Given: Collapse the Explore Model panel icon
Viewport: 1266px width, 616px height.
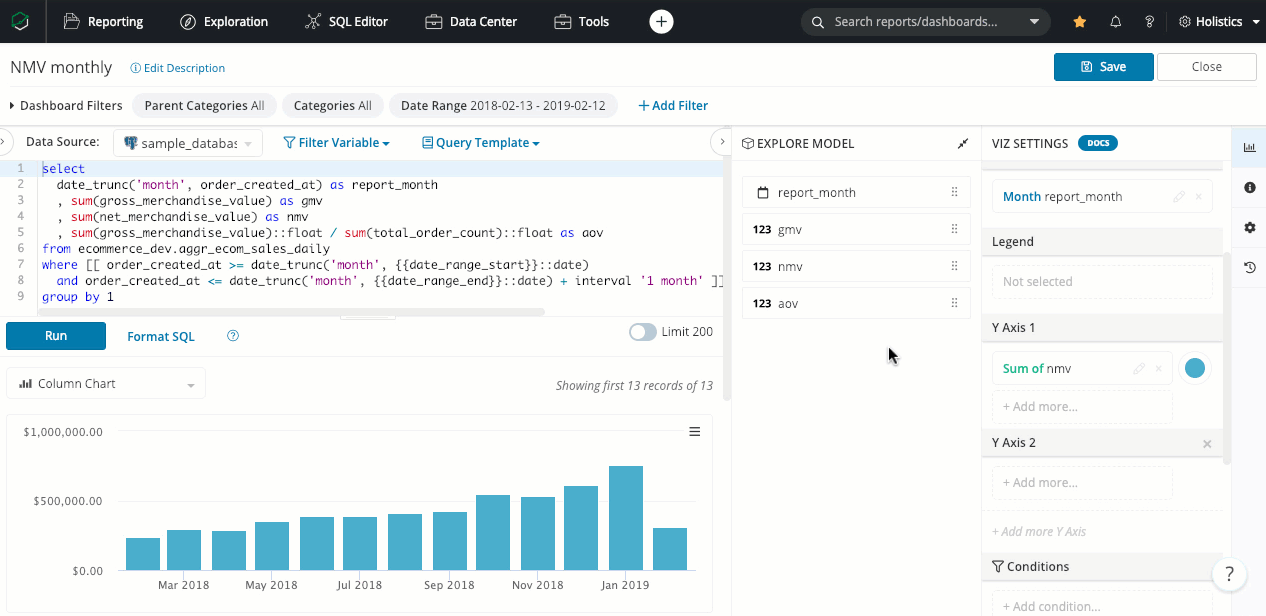Looking at the screenshot, I should pyautogui.click(x=963, y=144).
